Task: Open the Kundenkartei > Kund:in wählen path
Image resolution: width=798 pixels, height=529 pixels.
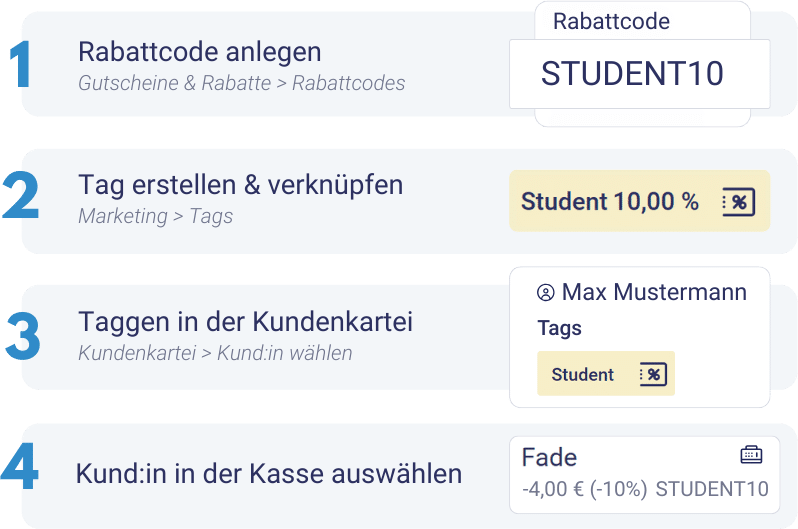Action: tap(215, 353)
